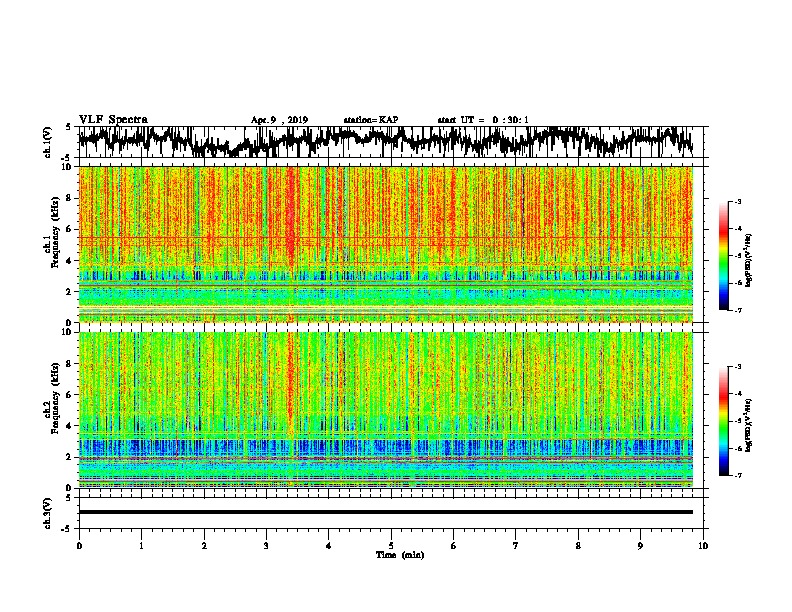
Task: Click the "6" kHz tick of ch.2 spectrogram
Action: [70, 394]
